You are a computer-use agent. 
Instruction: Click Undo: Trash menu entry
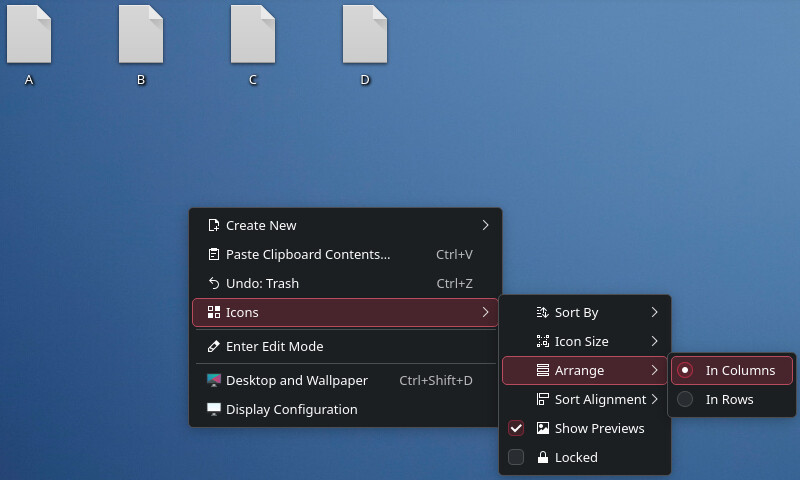pyautogui.click(x=262, y=283)
